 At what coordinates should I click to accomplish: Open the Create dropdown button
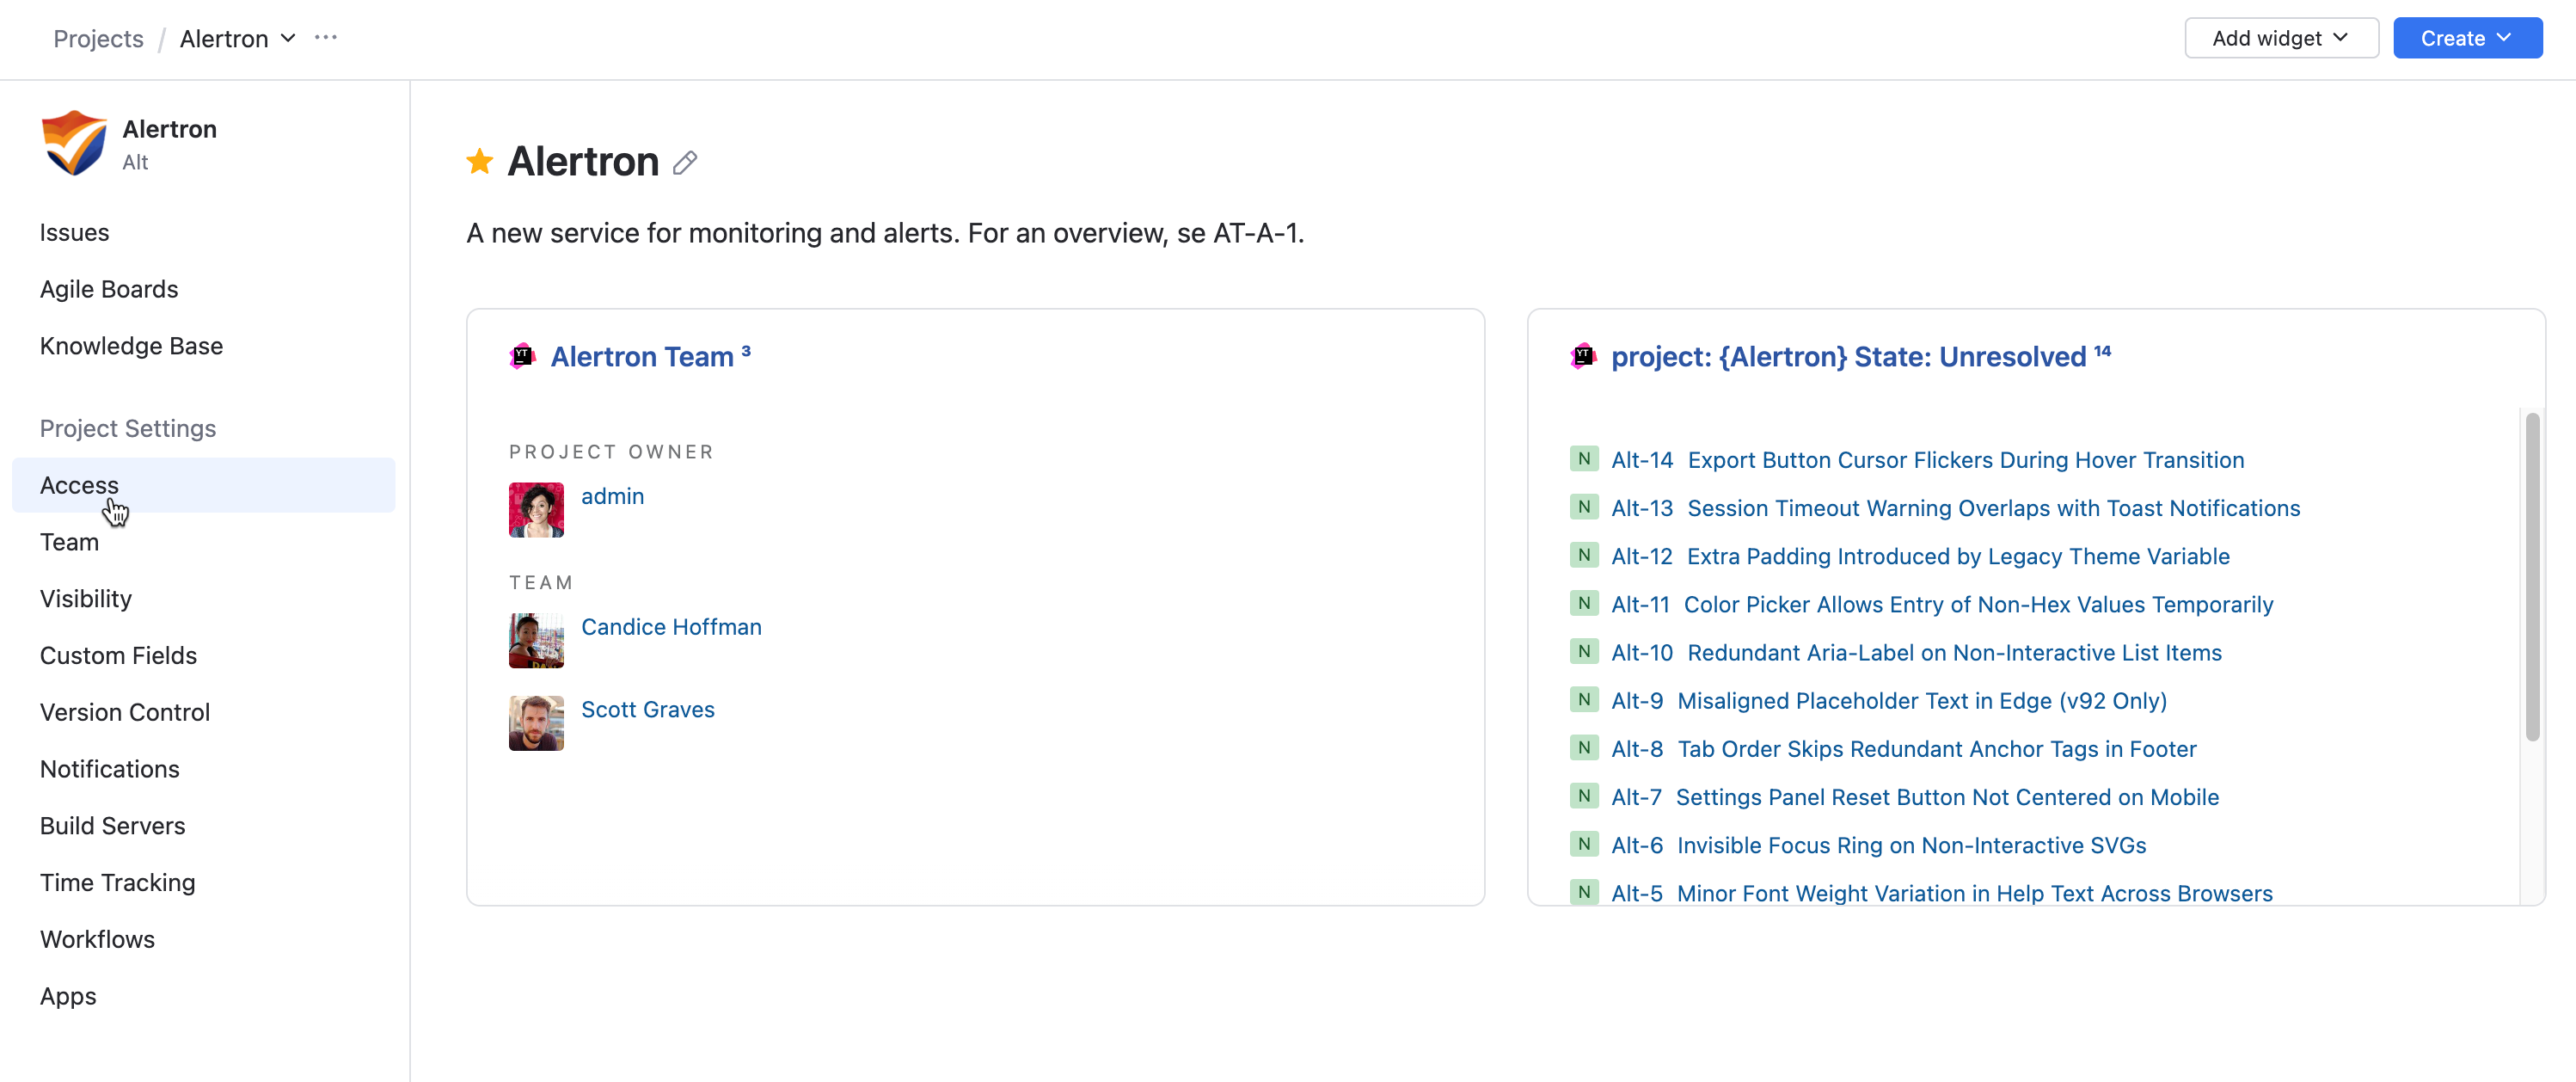pos(2466,38)
